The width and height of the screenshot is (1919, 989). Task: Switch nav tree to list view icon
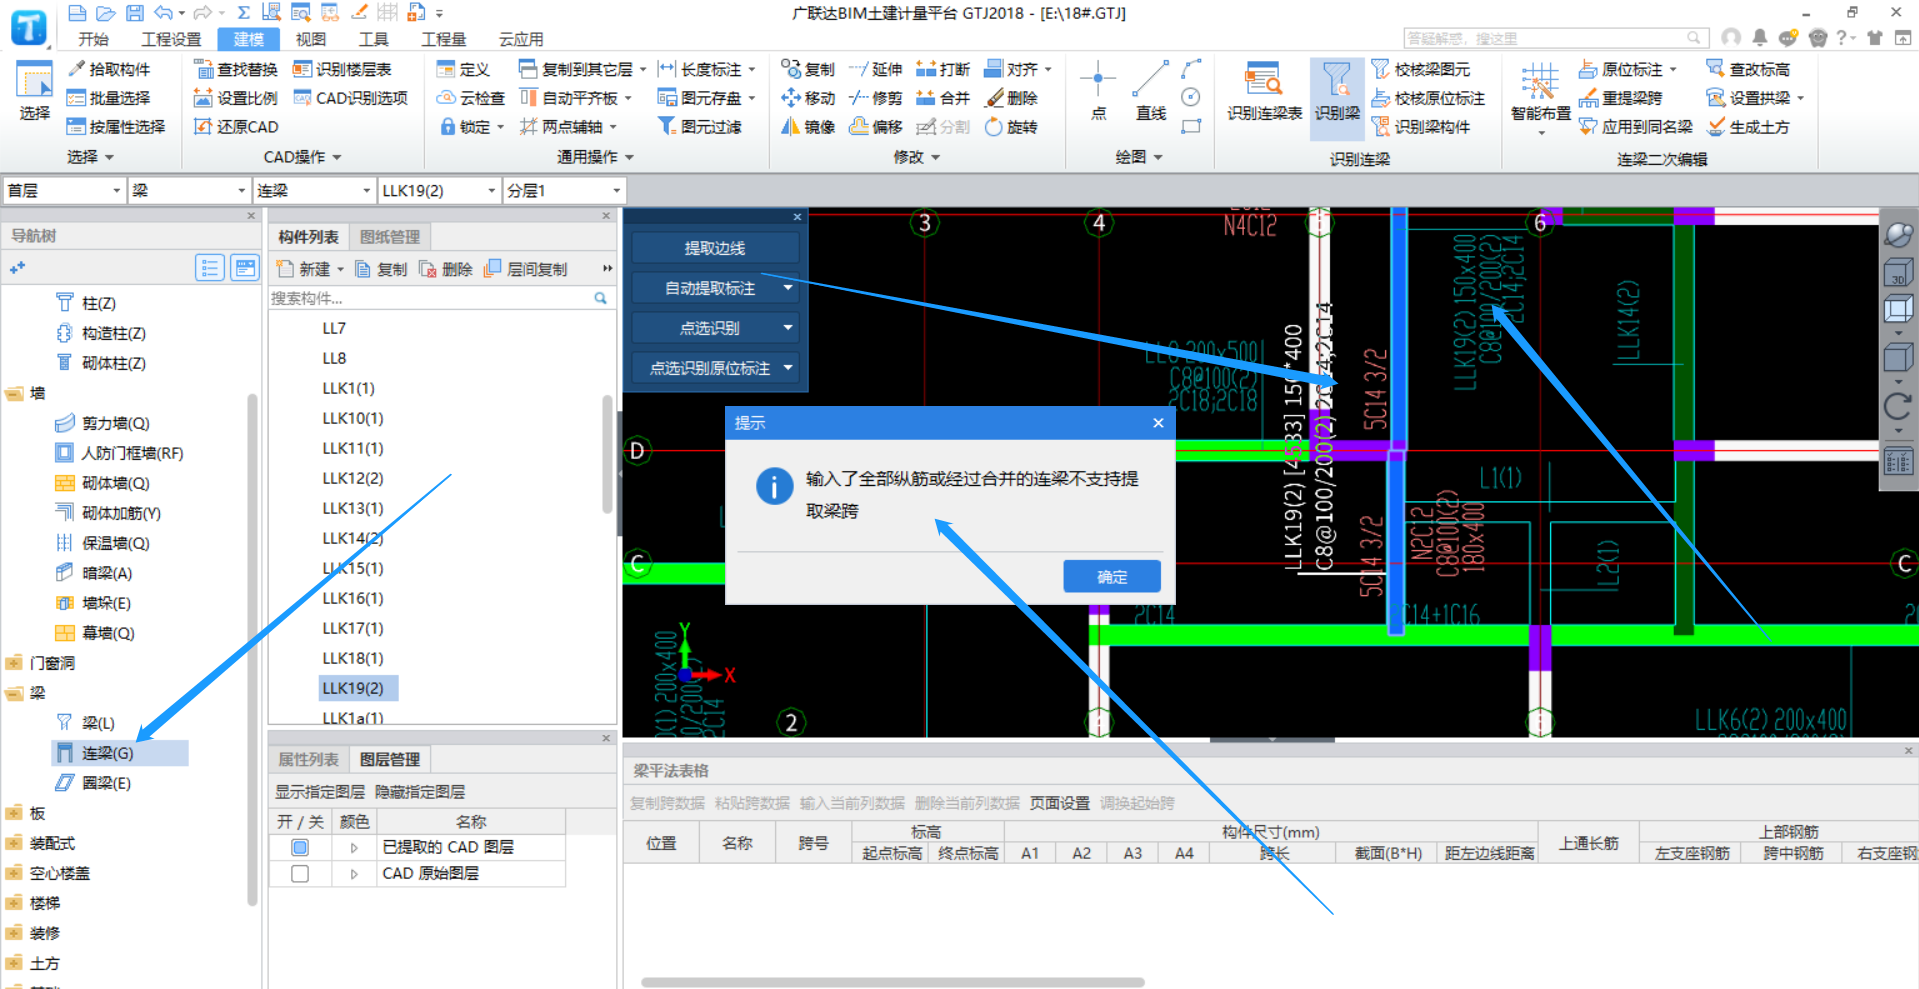(x=210, y=267)
